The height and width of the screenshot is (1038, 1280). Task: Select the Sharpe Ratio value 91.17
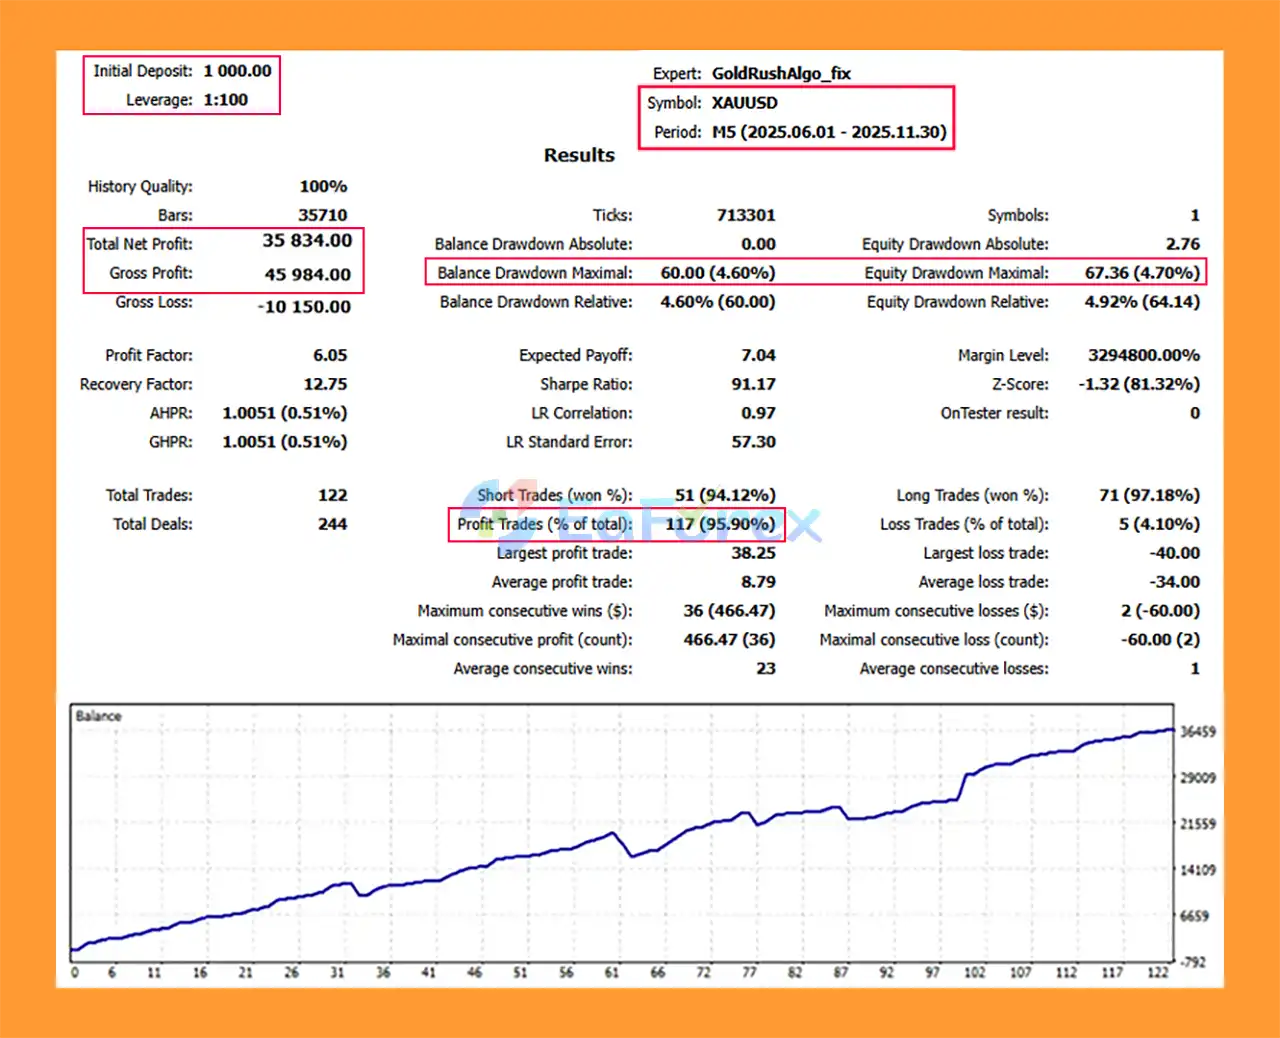753,384
